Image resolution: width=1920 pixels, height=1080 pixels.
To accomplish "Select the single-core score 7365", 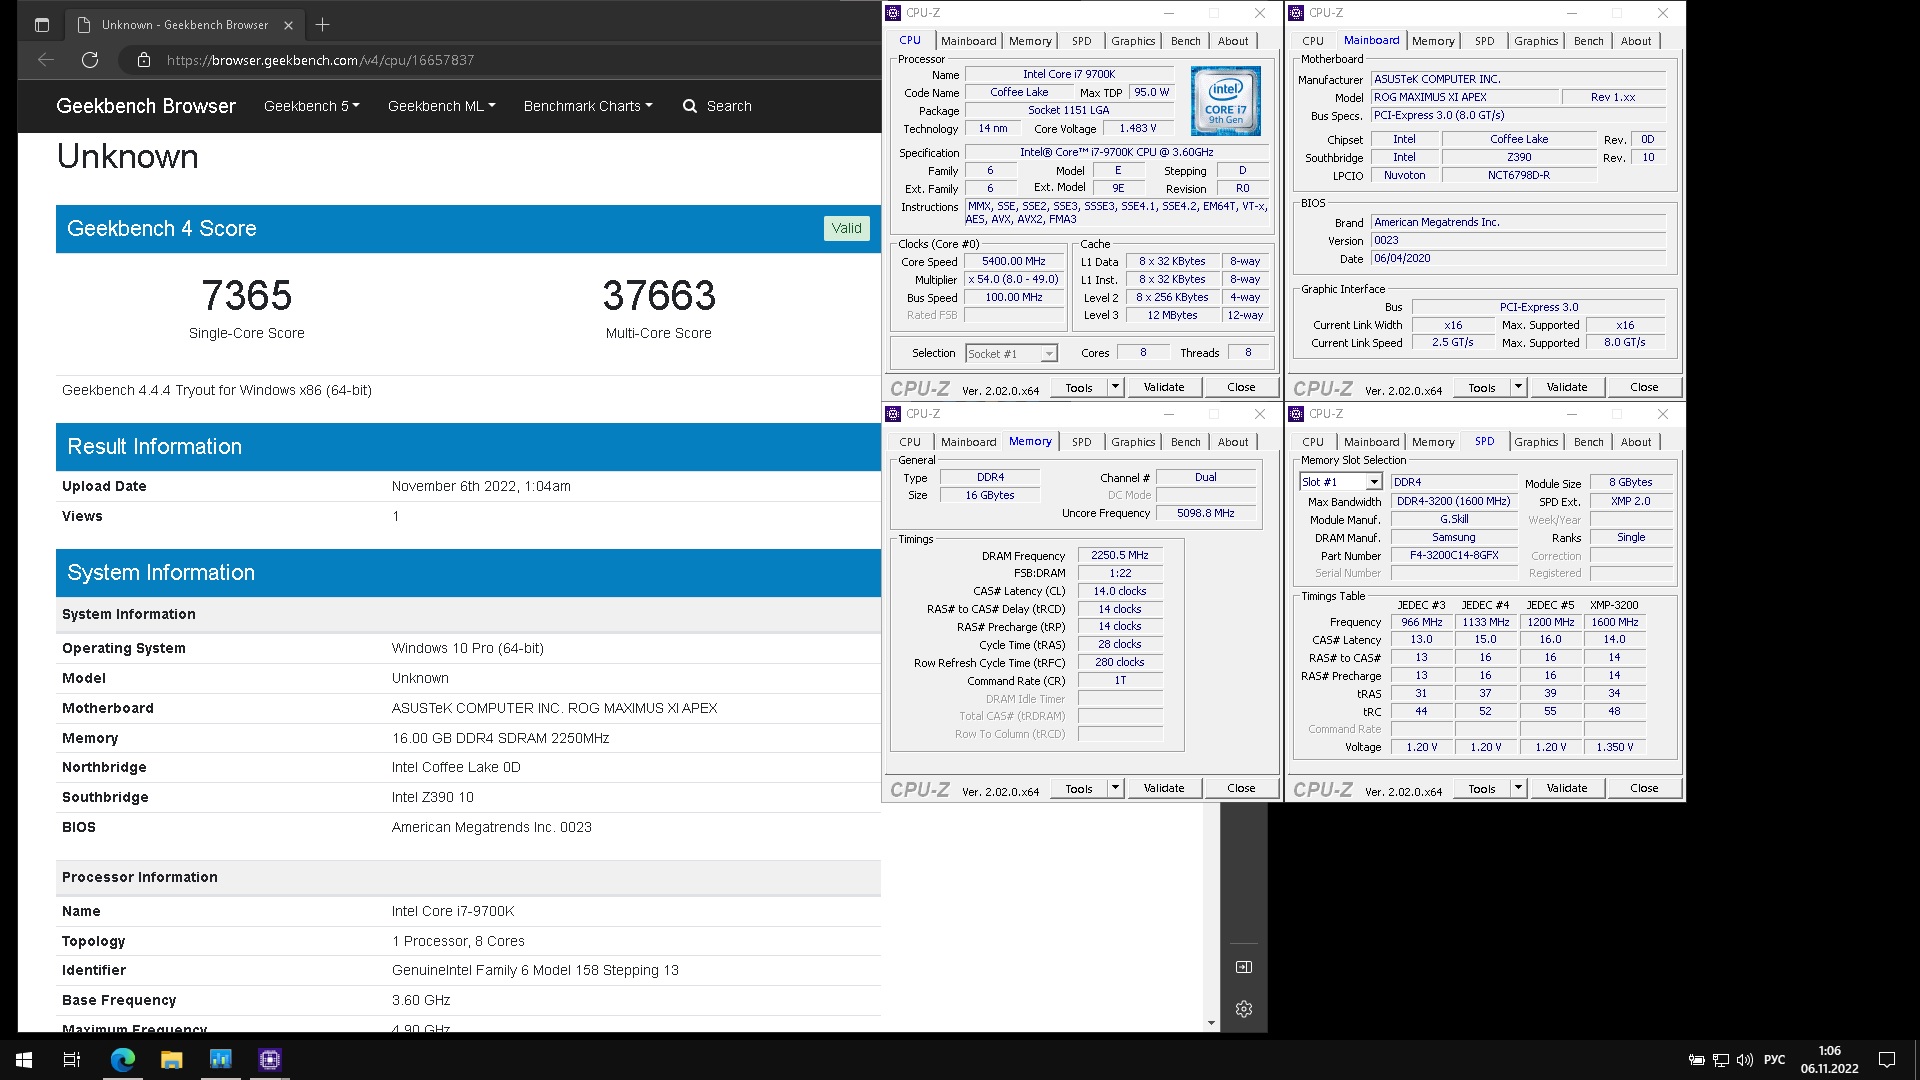I will click(247, 296).
